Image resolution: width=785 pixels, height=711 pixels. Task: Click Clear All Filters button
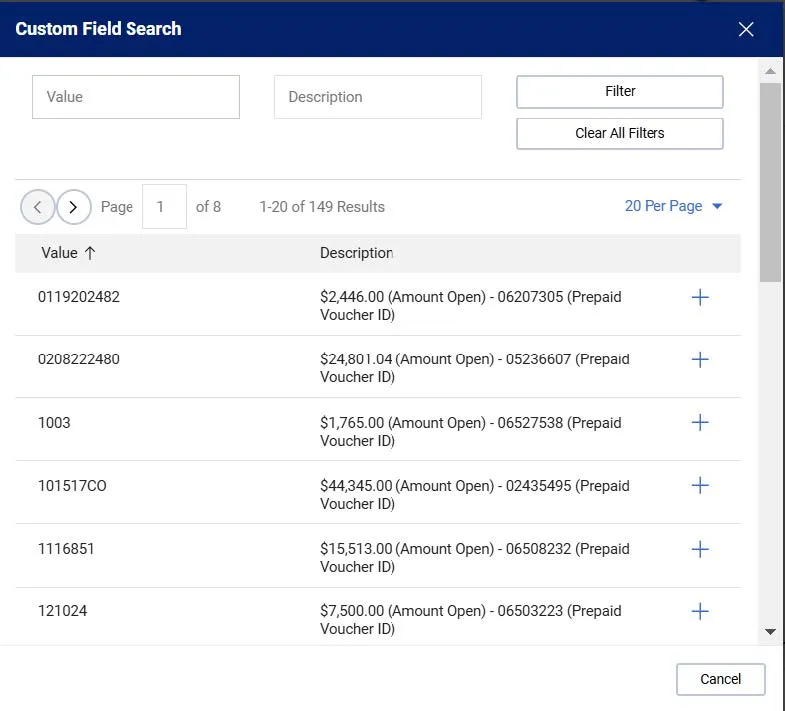(620, 133)
